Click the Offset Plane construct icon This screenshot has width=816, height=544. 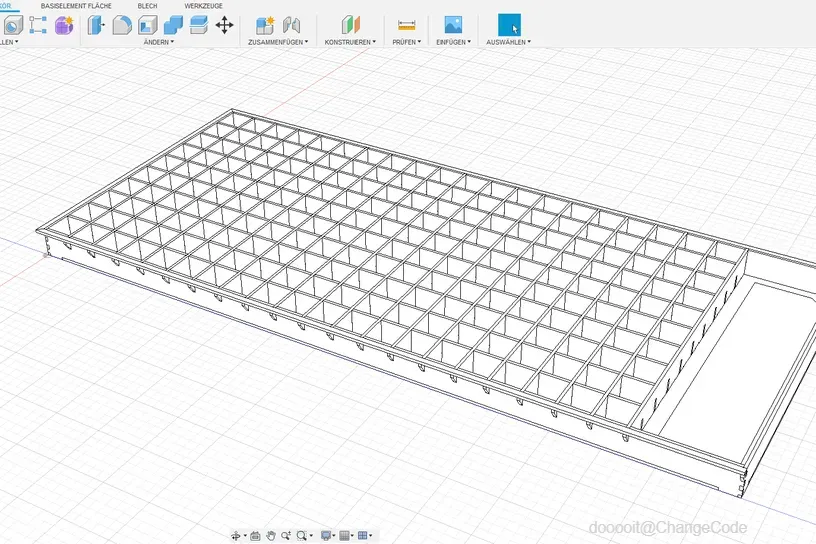350,25
